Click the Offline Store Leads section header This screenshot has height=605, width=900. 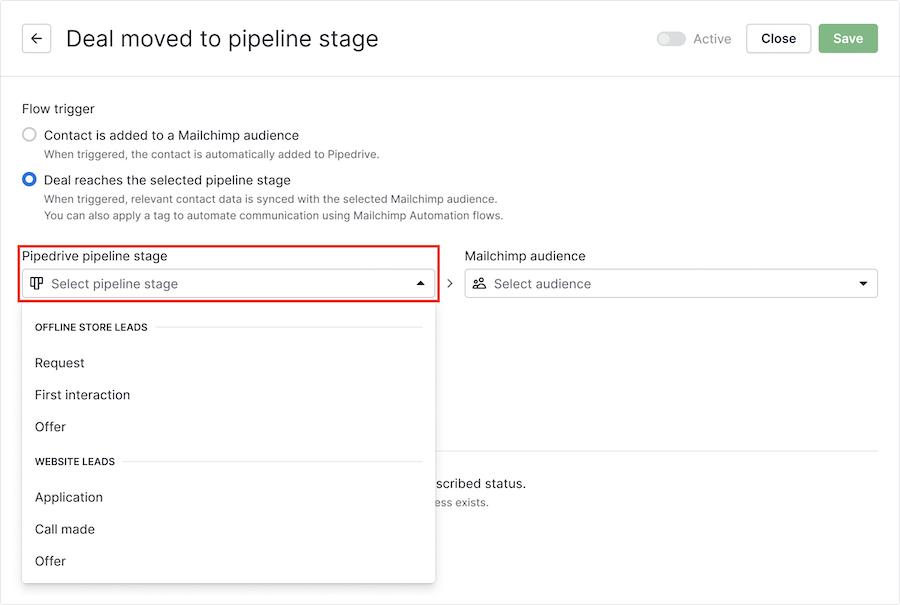(x=91, y=327)
